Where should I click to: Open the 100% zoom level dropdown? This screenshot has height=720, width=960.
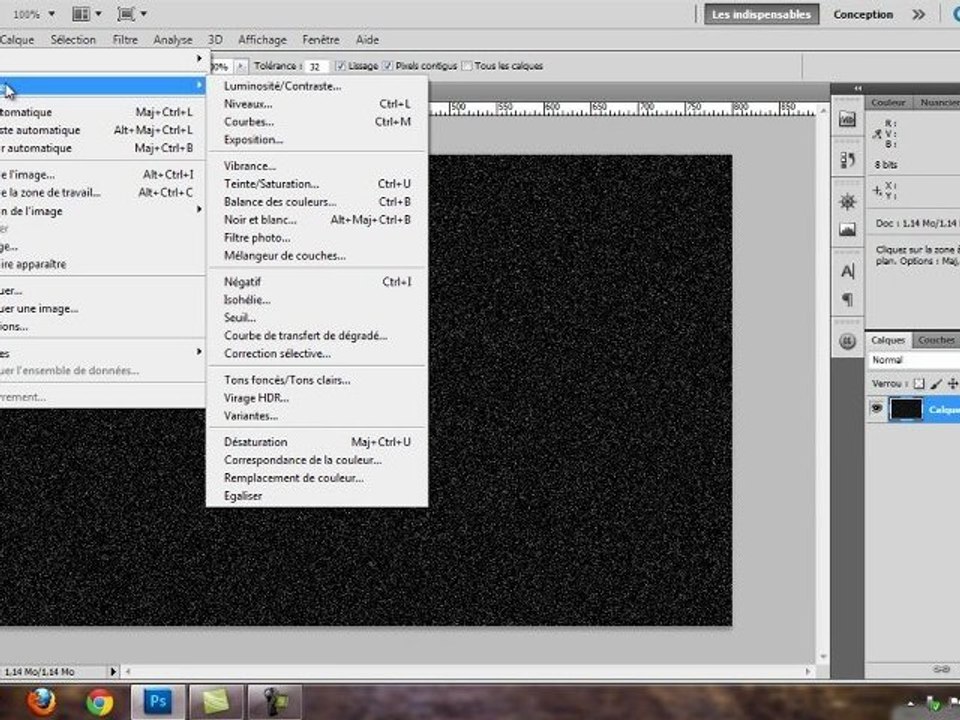click(x=34, y=14)
